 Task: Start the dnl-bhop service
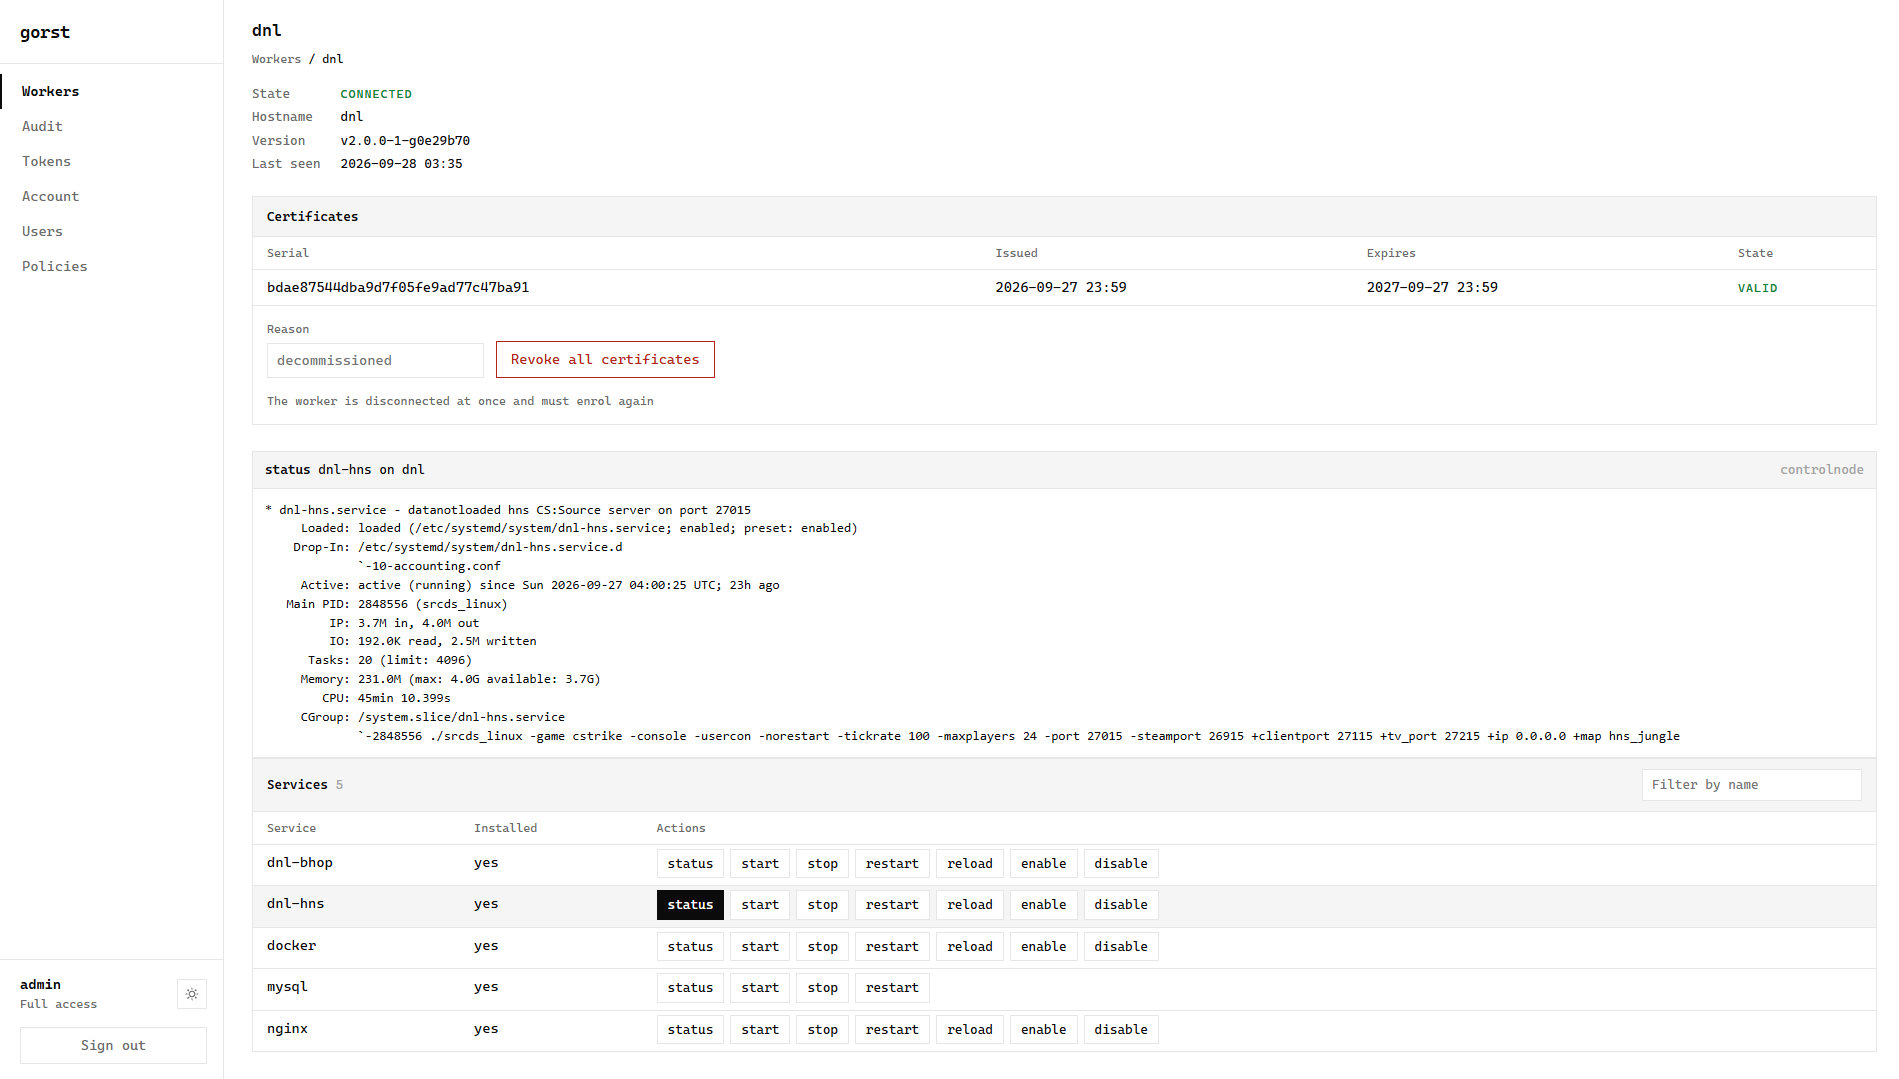coord(760,864)
